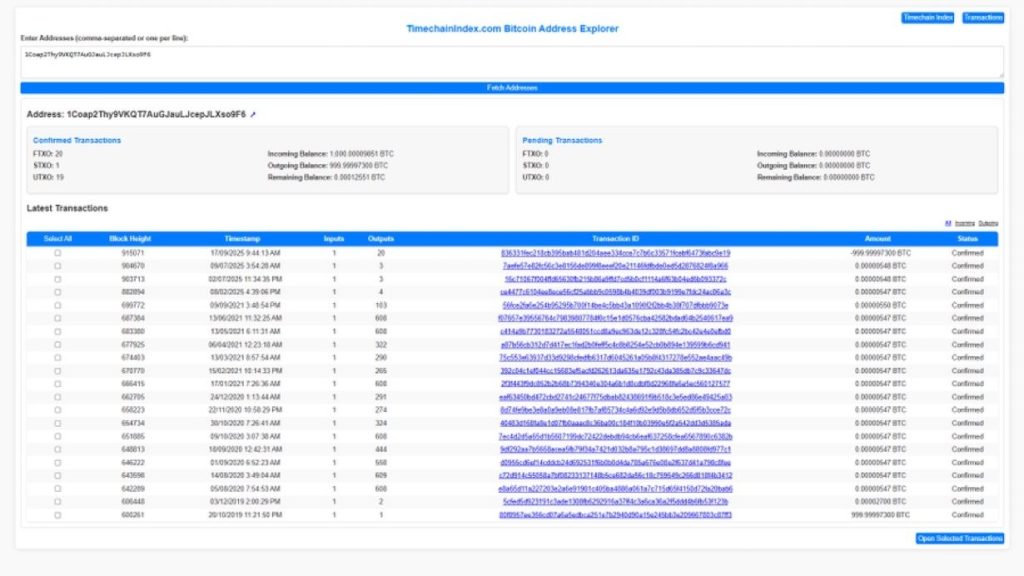1024x576 pixels.
Task: Select the checkbox for block 699772
Action: (x=57, y=305)
